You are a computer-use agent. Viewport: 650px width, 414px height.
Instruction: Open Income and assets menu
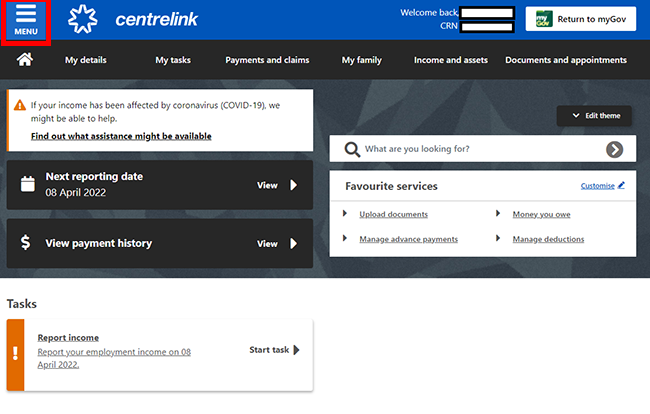click(451, 60)
